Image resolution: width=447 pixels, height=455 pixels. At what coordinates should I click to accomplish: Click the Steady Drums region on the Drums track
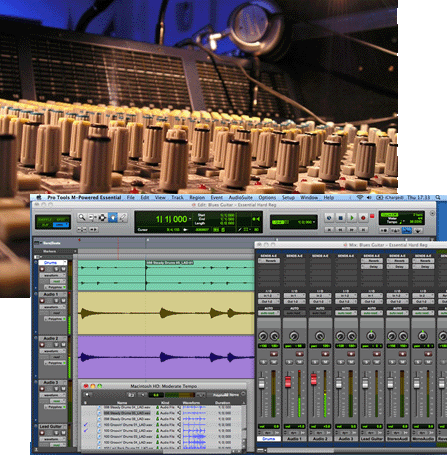tap(200, 275)
